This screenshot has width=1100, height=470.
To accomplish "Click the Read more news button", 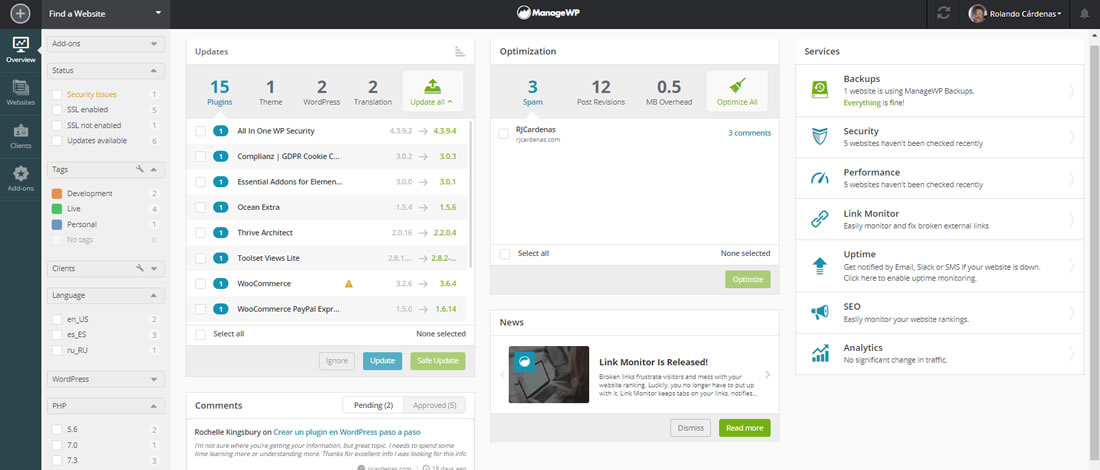I will (x=744, y=428).
